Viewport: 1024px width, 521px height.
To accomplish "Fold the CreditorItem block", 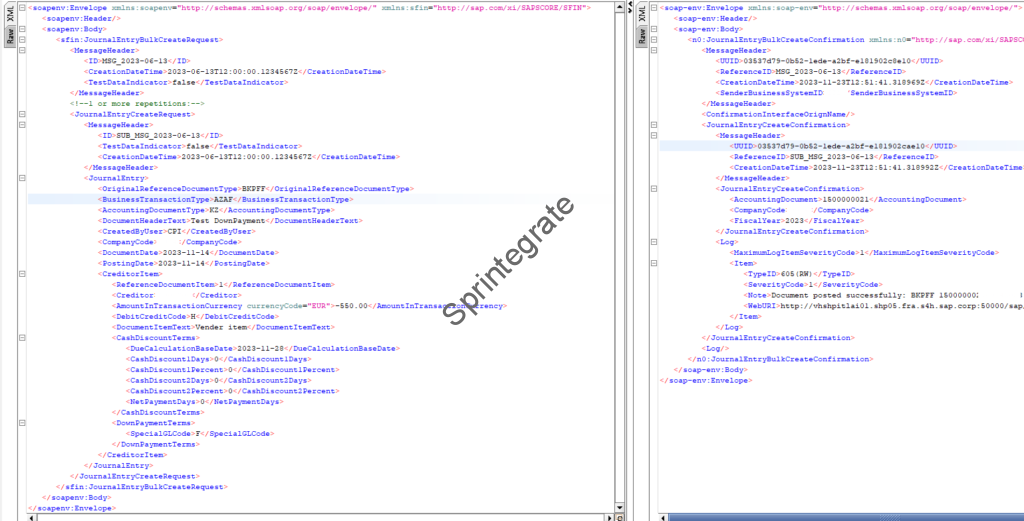I will [22, 274].
